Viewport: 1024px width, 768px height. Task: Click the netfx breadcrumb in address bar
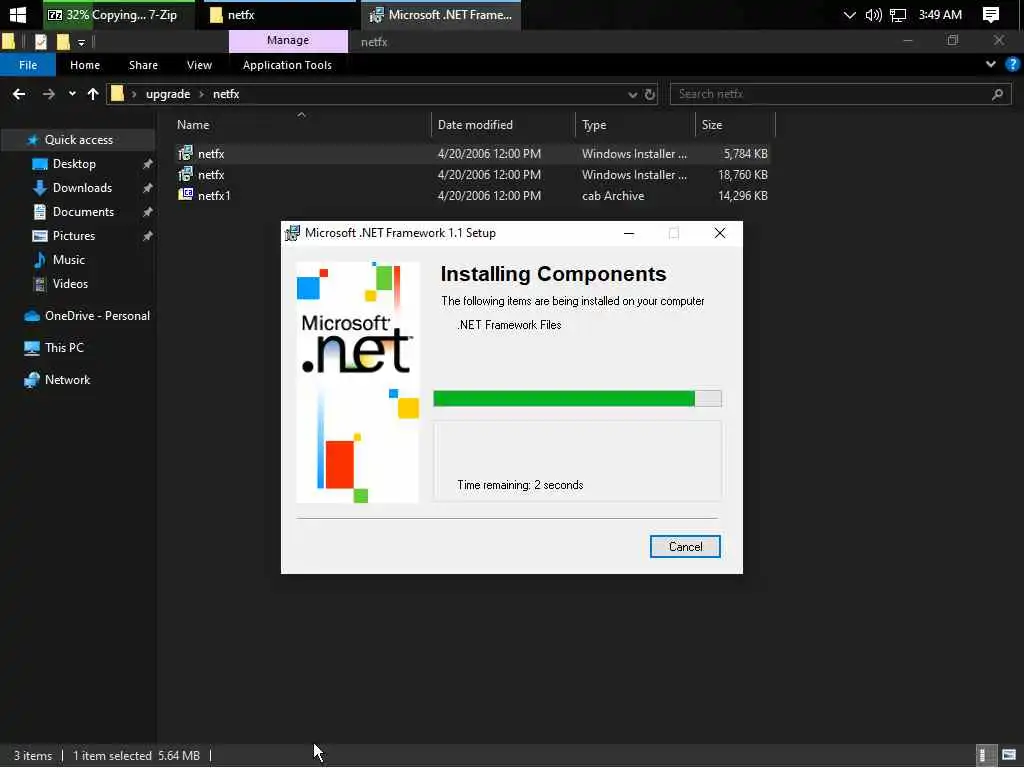[x=226, y=94]
